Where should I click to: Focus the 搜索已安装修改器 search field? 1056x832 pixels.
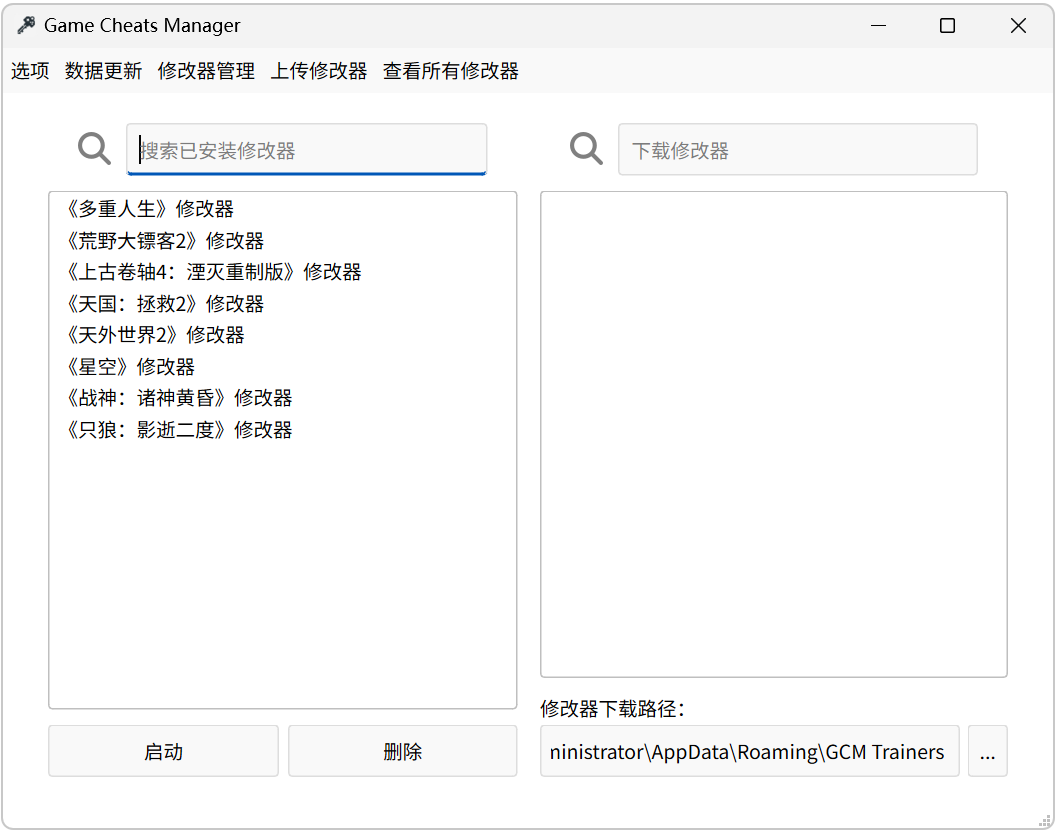pyautogui.click(x=306, y=150)
